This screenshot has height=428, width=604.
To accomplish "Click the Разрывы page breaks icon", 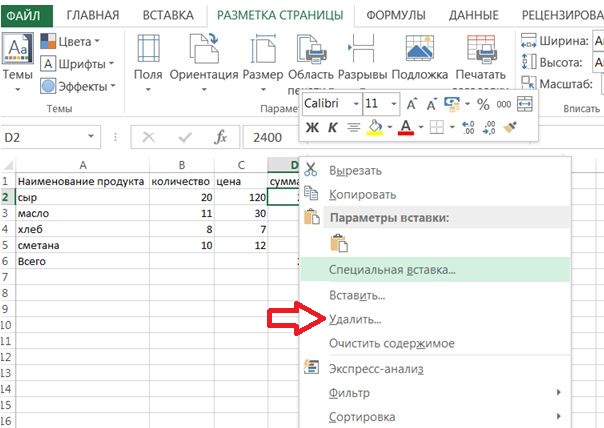I will point(361,48).
